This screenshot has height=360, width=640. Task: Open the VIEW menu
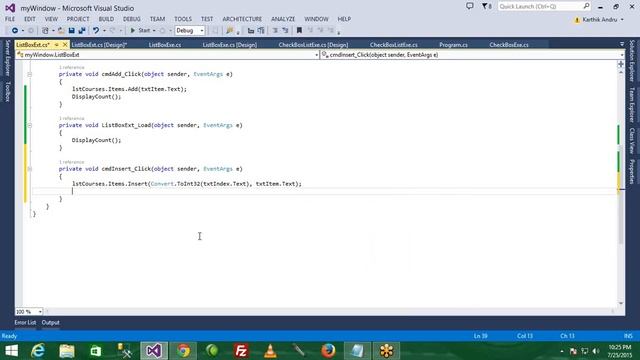click(x=51, y=19)
